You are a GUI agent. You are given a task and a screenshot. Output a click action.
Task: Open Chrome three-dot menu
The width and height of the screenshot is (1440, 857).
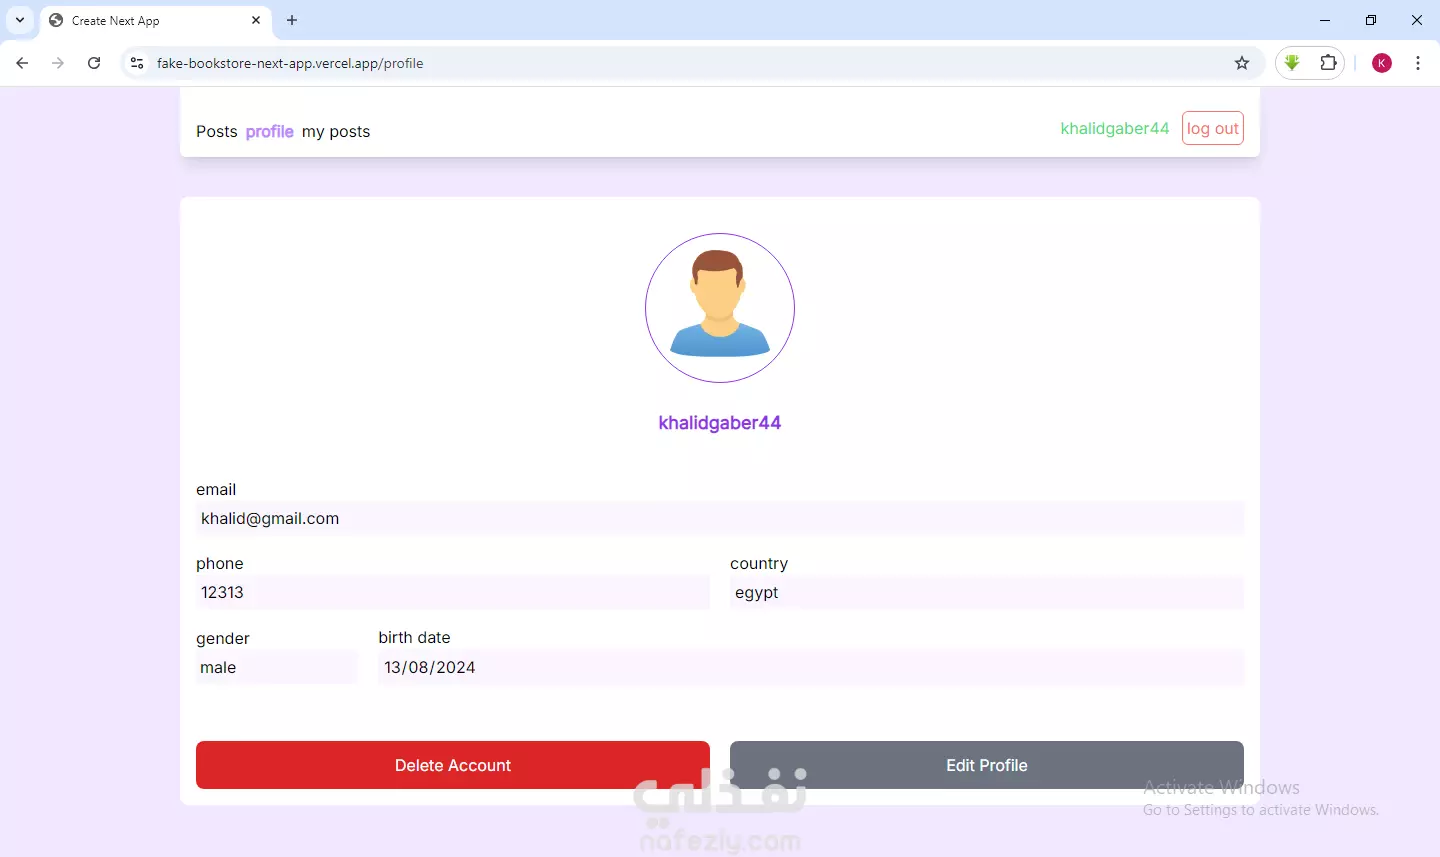coord(1418,63)
